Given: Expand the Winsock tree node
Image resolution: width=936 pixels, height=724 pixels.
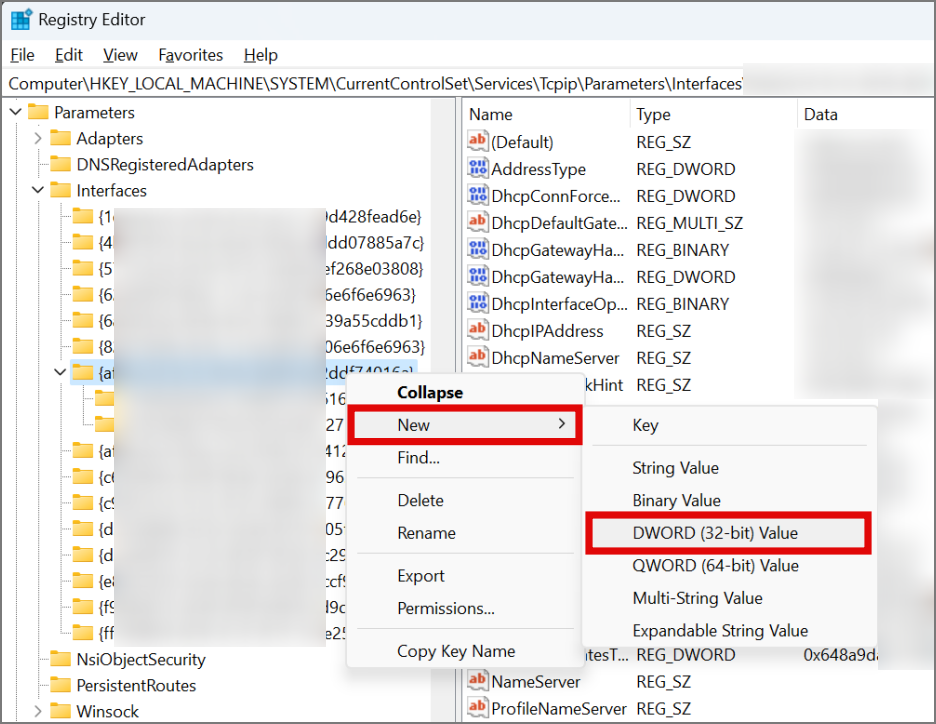Looking at the screenshot, I should 38,711.
